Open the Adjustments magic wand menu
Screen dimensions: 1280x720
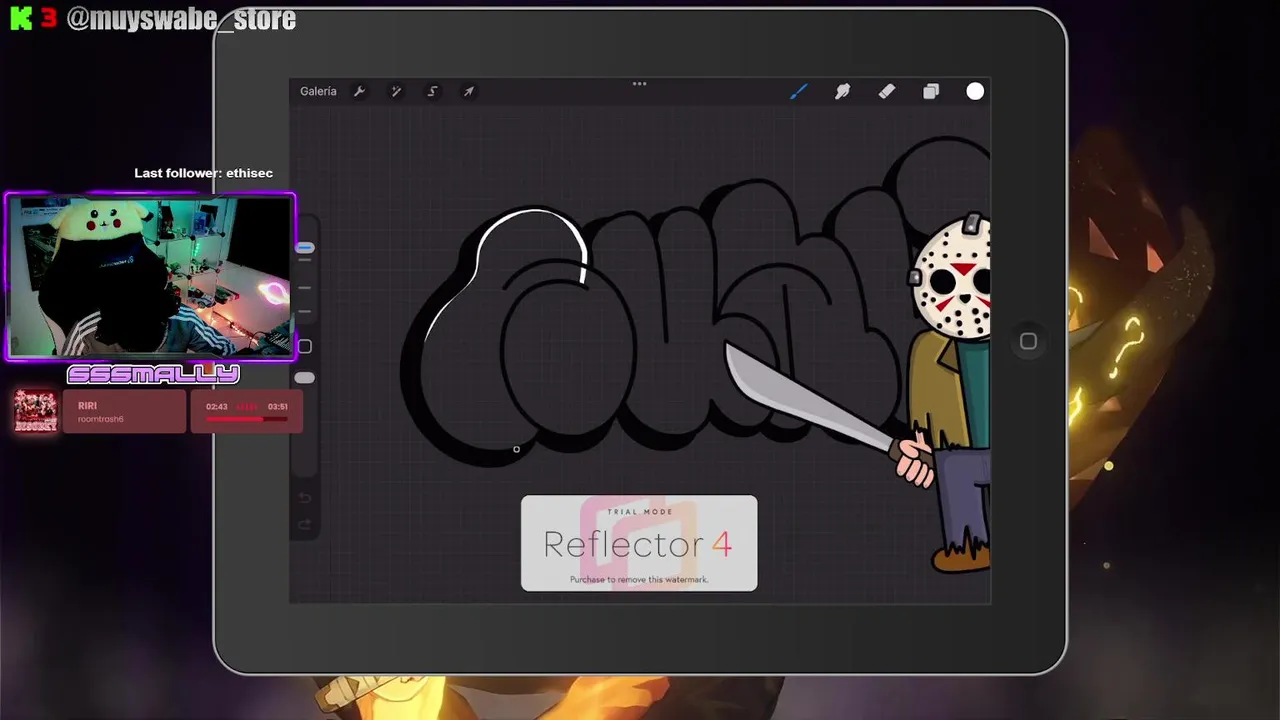point(396,91)
